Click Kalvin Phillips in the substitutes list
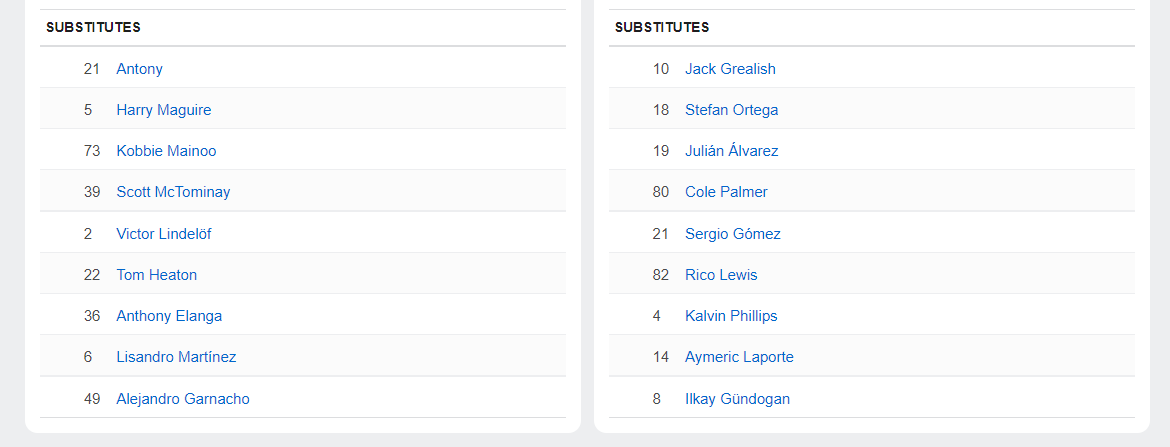This screenshot has height=447, width=1170. click(x=731, y=316)
